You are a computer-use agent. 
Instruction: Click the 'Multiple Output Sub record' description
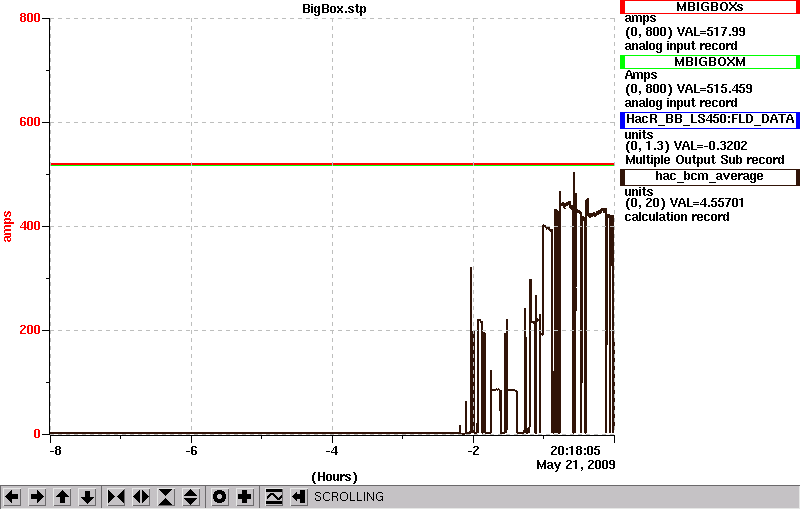[705, 160]
